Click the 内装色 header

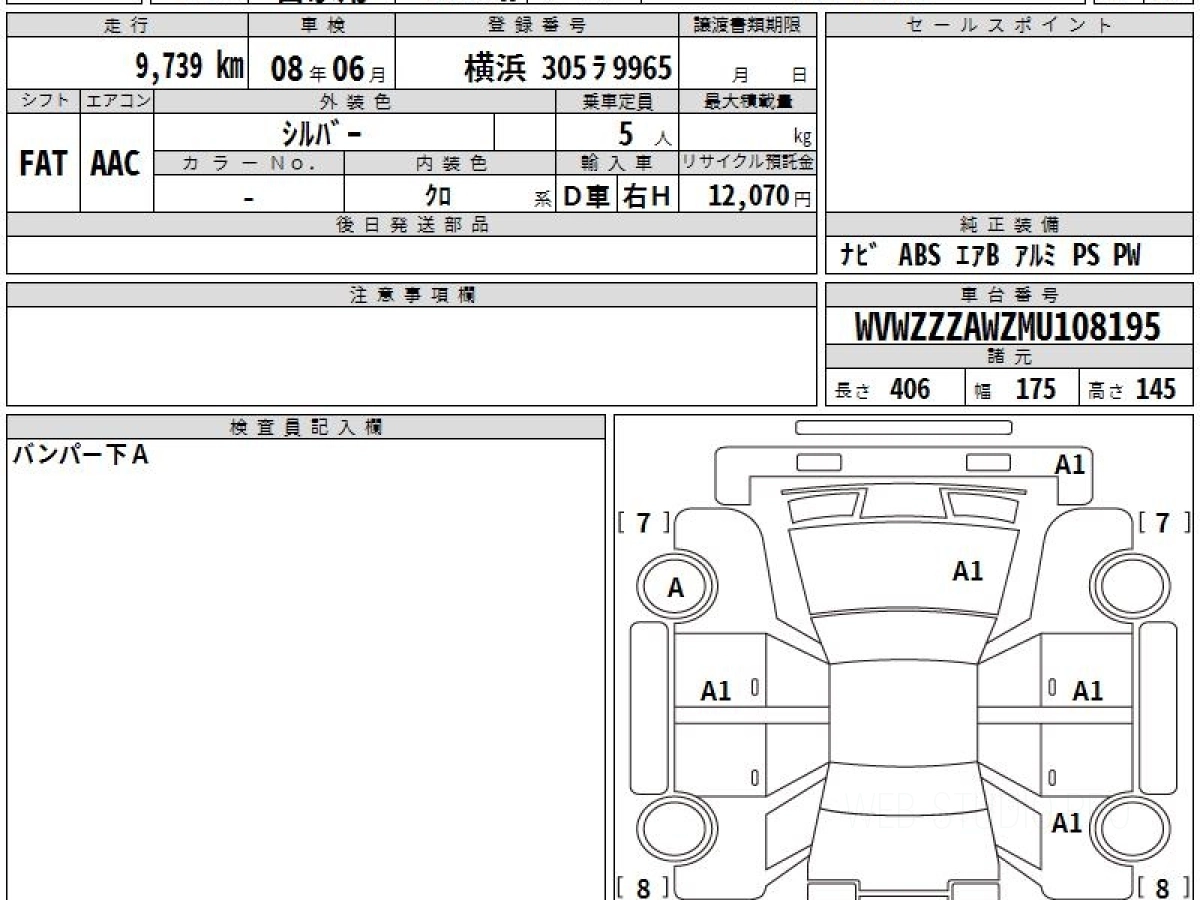[x=450, y=163]
